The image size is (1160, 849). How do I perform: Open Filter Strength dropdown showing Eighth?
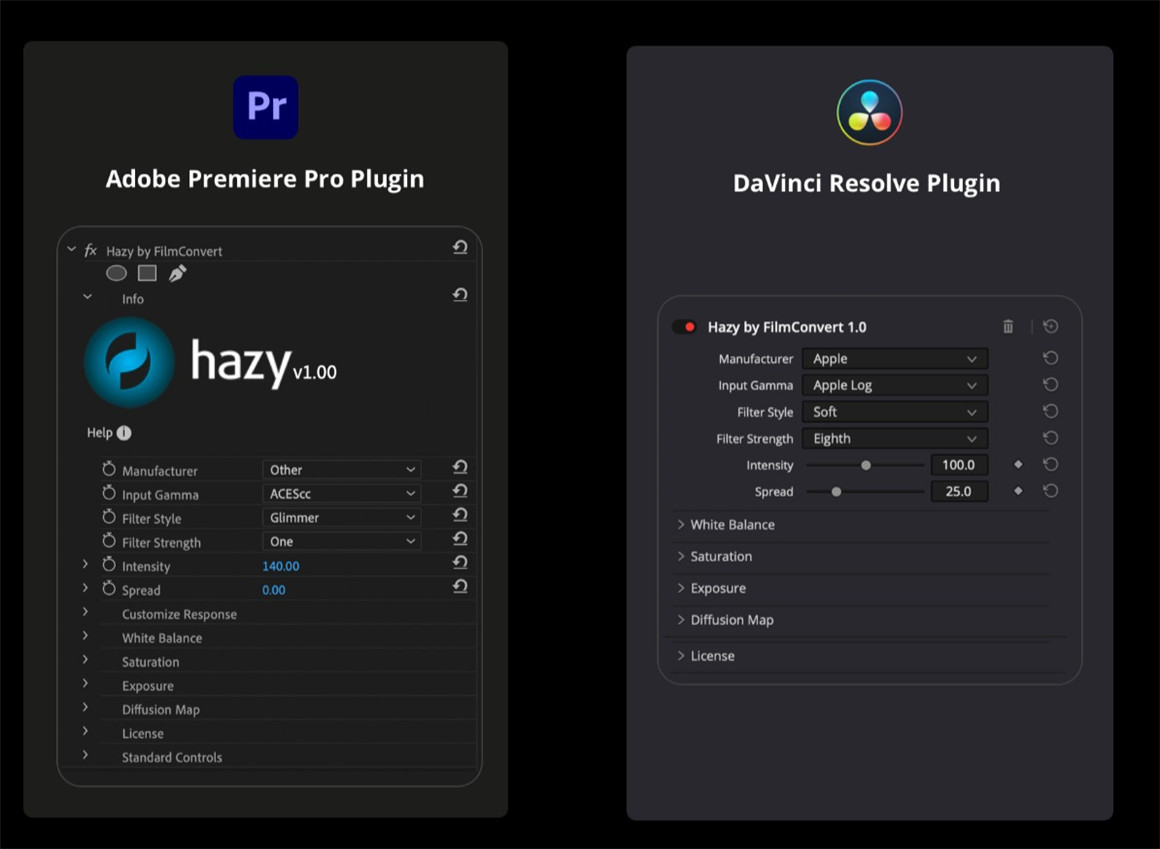point(894,438)
